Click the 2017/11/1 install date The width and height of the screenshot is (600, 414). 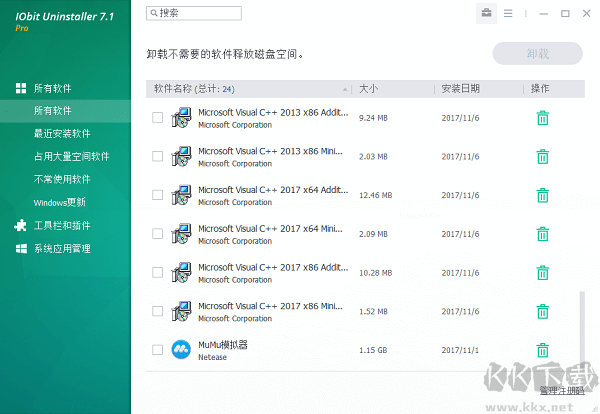(x=460, y=350)
